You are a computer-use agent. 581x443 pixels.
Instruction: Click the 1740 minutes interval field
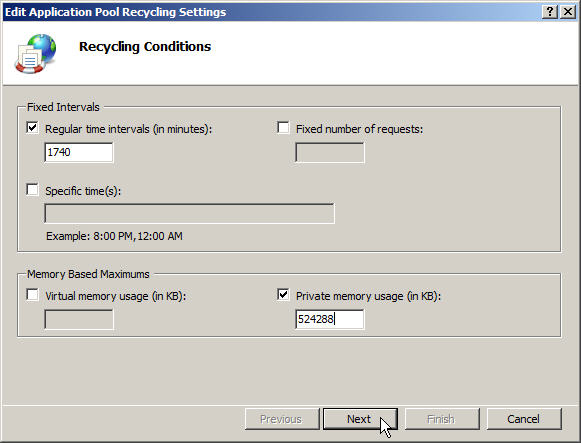(x=79, y=152)
